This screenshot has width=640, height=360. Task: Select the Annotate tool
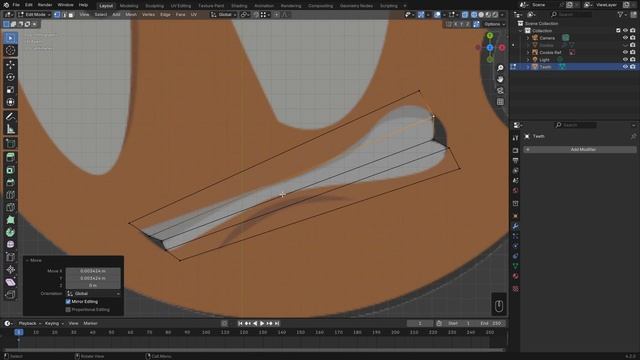point(11,116)
